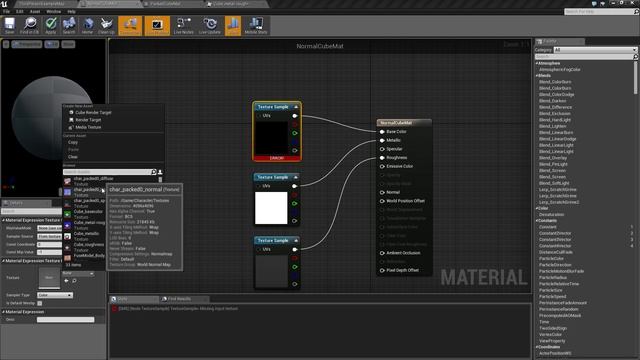
Task: Open the Window menu
Action: (53, 11)
